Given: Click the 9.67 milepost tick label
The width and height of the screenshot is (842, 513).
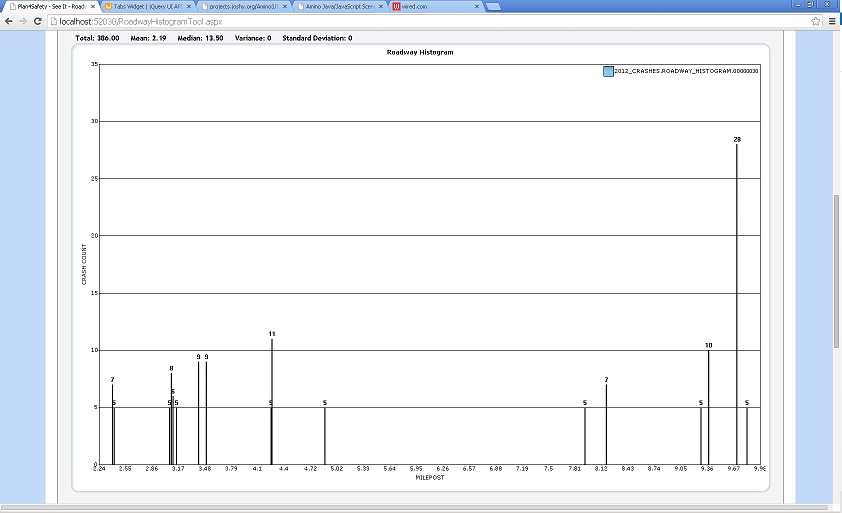Looking at the screenshot, I should [734, 469].
